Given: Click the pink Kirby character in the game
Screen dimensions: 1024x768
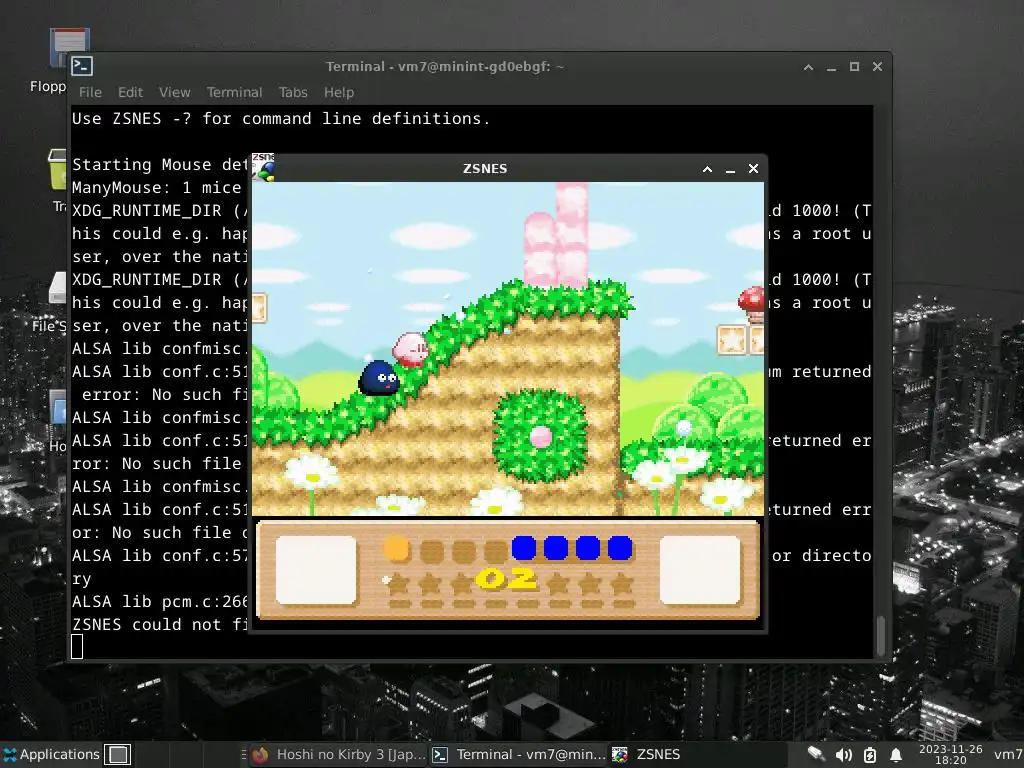Looking at the screenshot, I should click(410, 349).
